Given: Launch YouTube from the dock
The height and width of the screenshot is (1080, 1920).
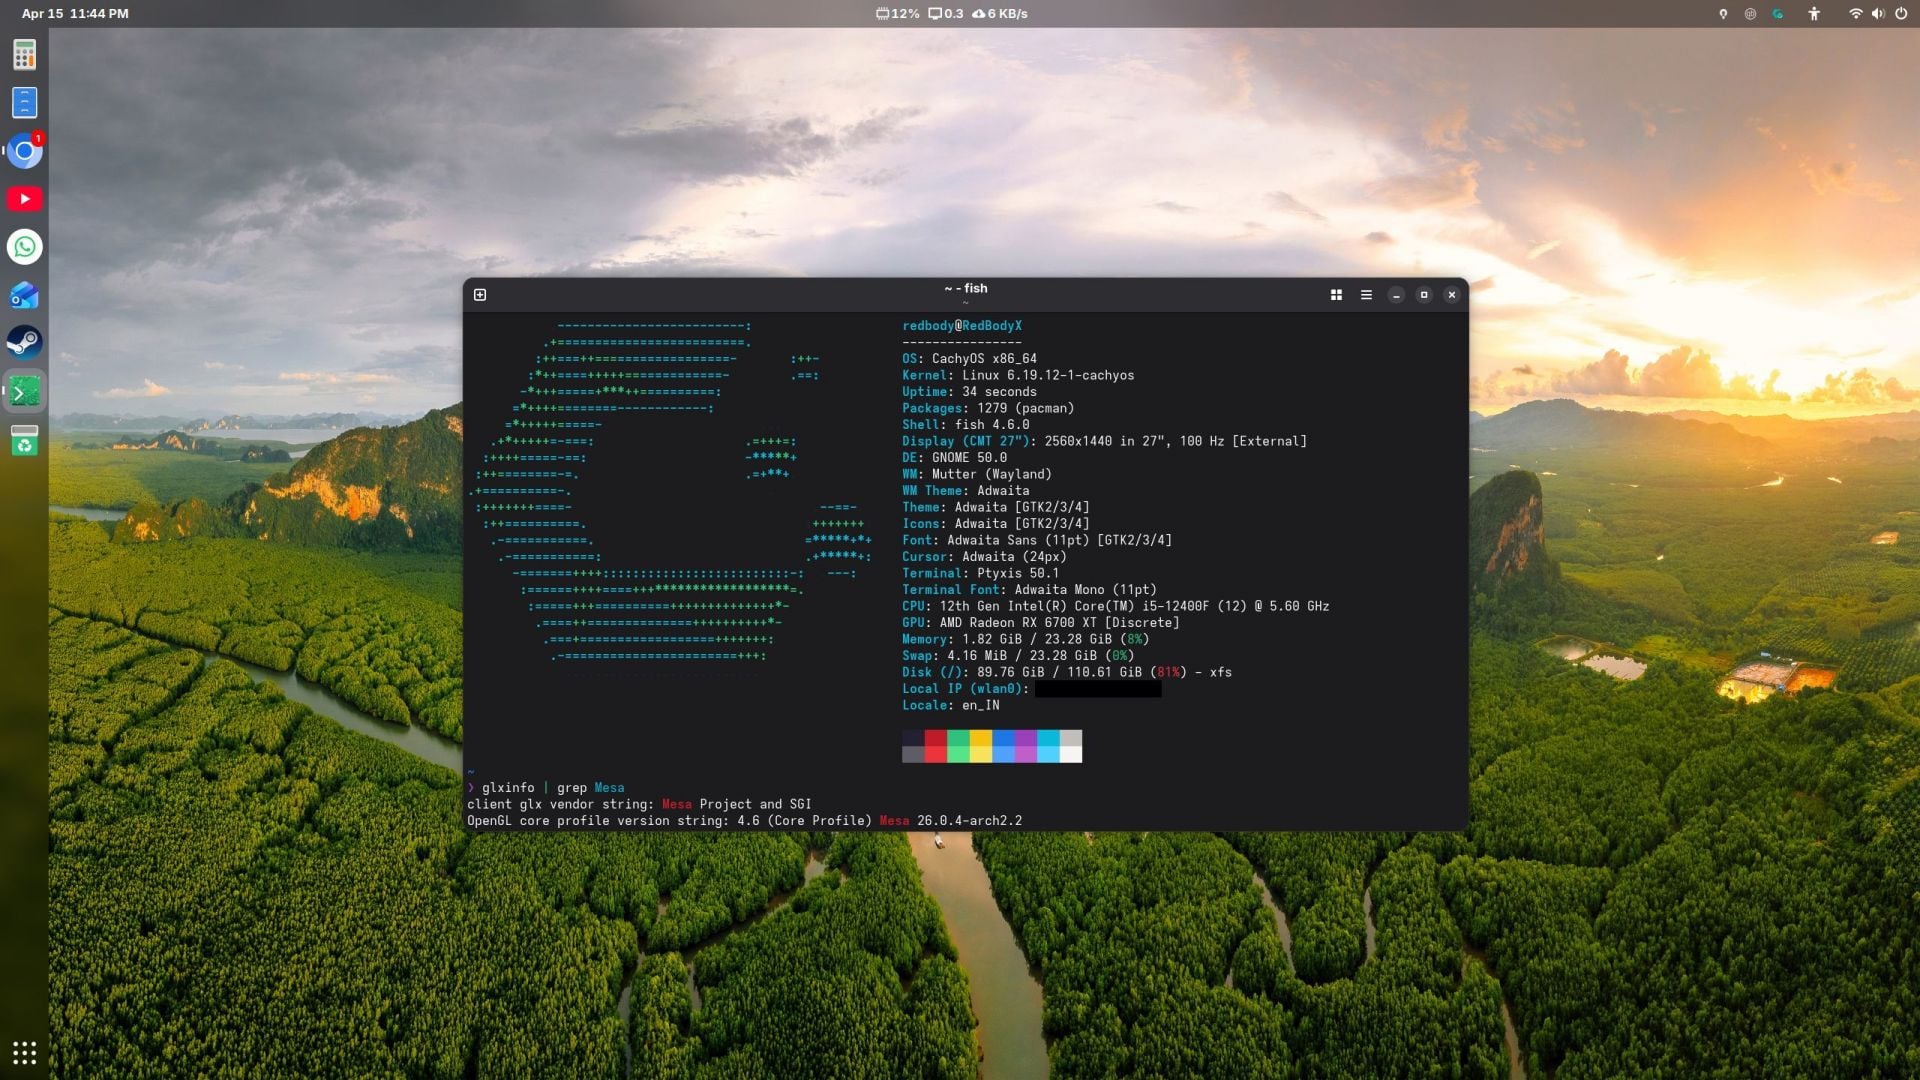Looking at the screenshot, I should click(24, 199).
